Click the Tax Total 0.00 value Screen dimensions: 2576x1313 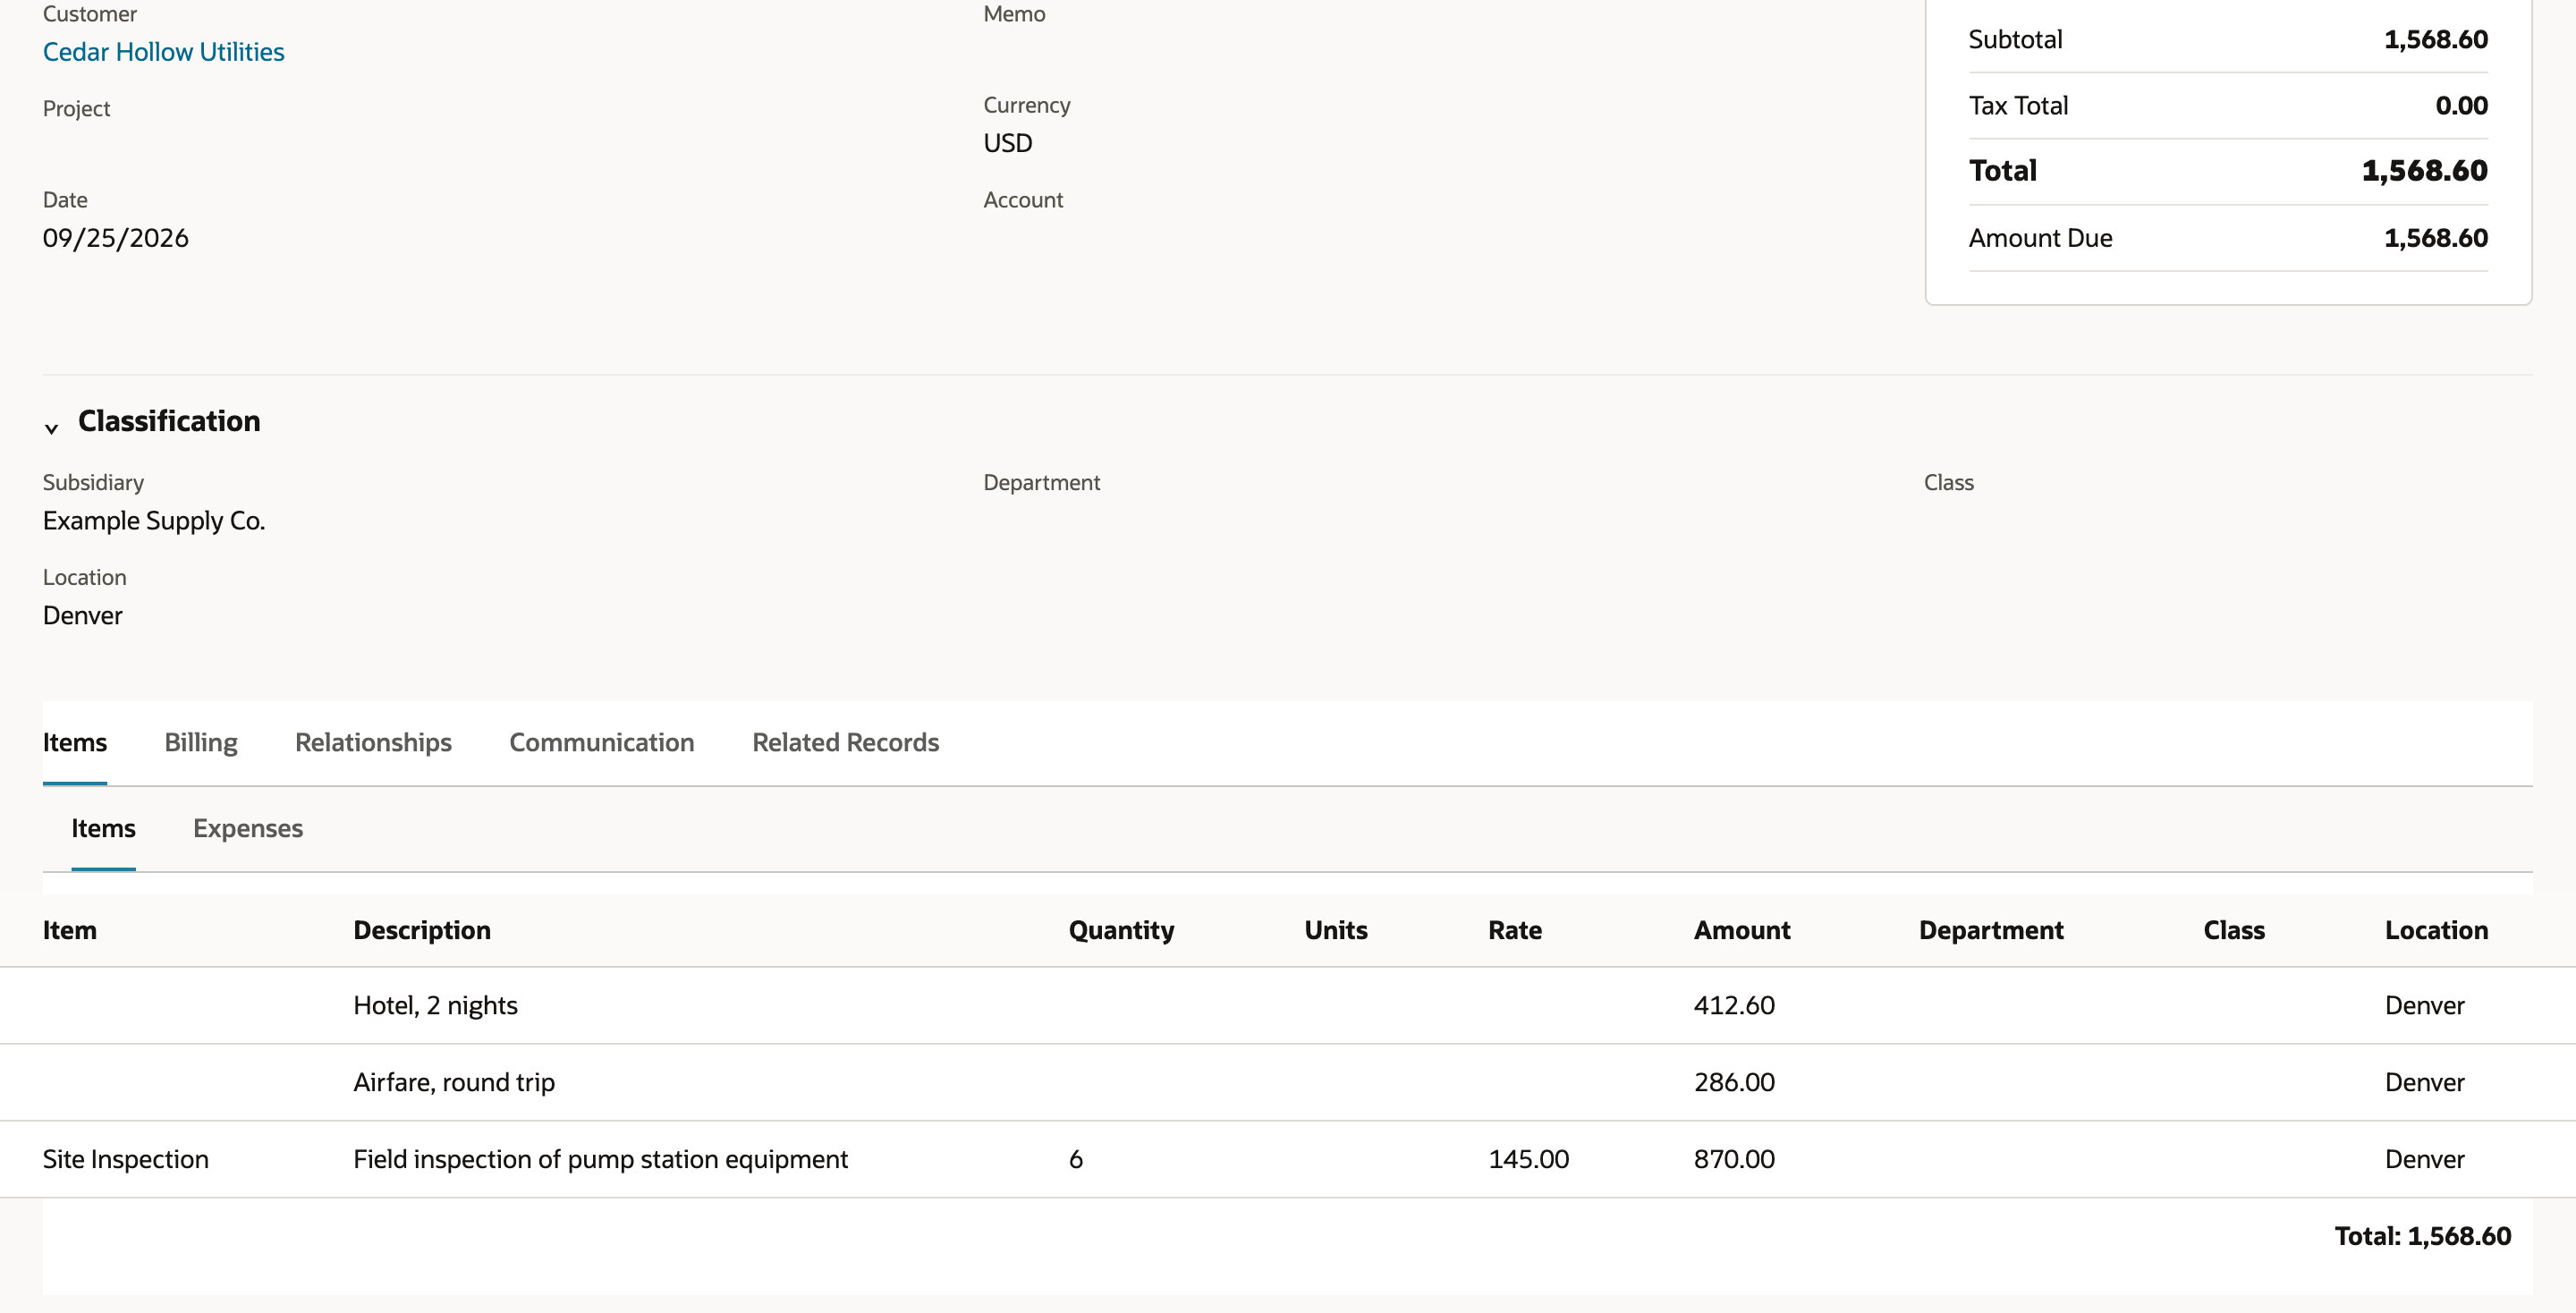click(2461, 105)
